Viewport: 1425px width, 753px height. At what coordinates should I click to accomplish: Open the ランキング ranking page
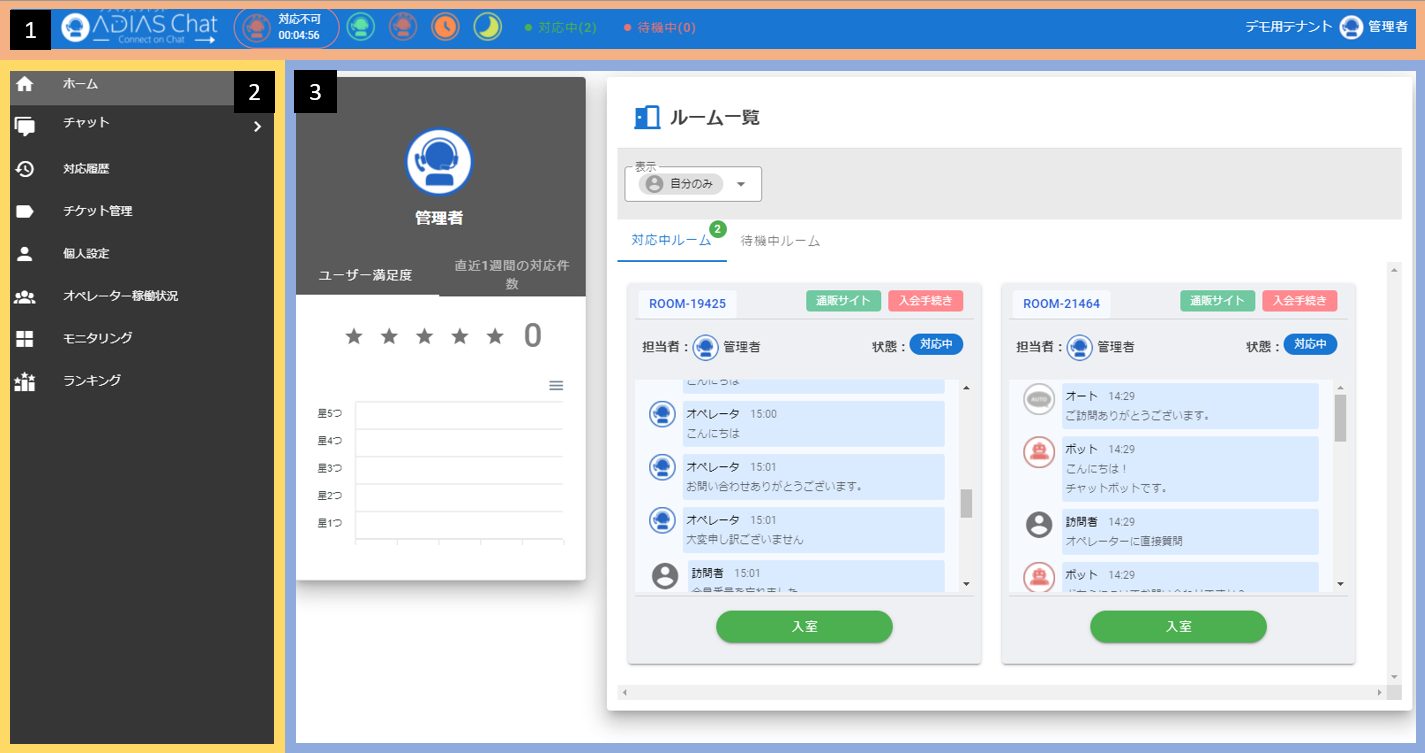click(x=91, y=380)
